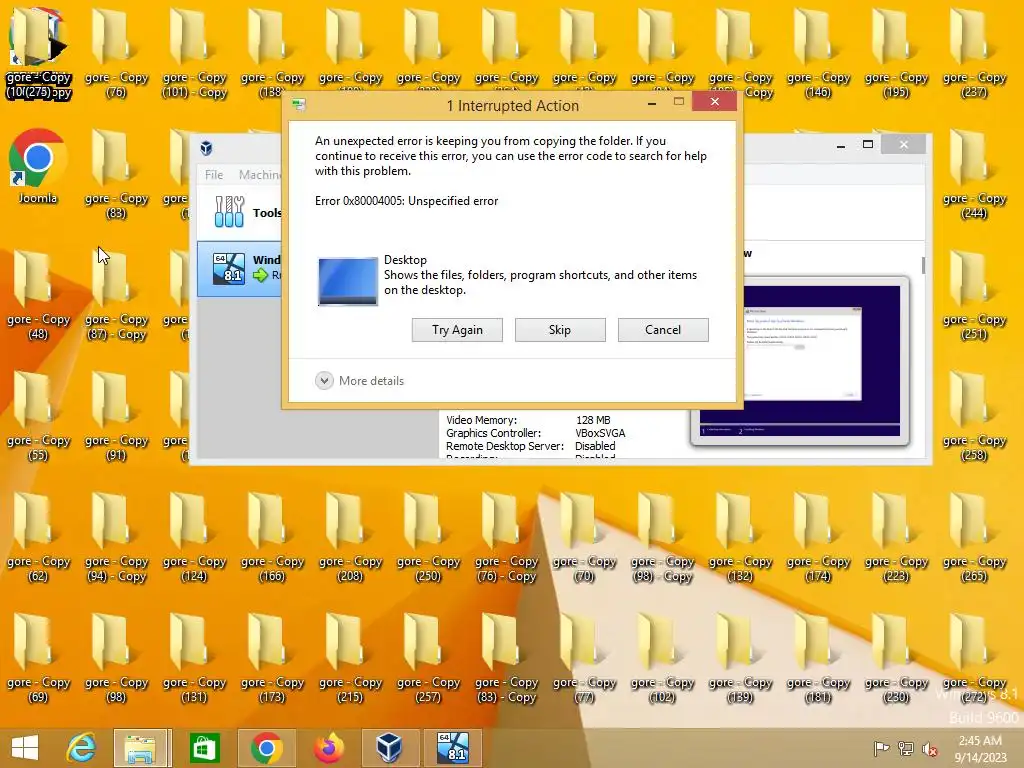Screen dimensions: 1024x768
Task: Click Try Again in the error dialog
Action: click(457, 330)
